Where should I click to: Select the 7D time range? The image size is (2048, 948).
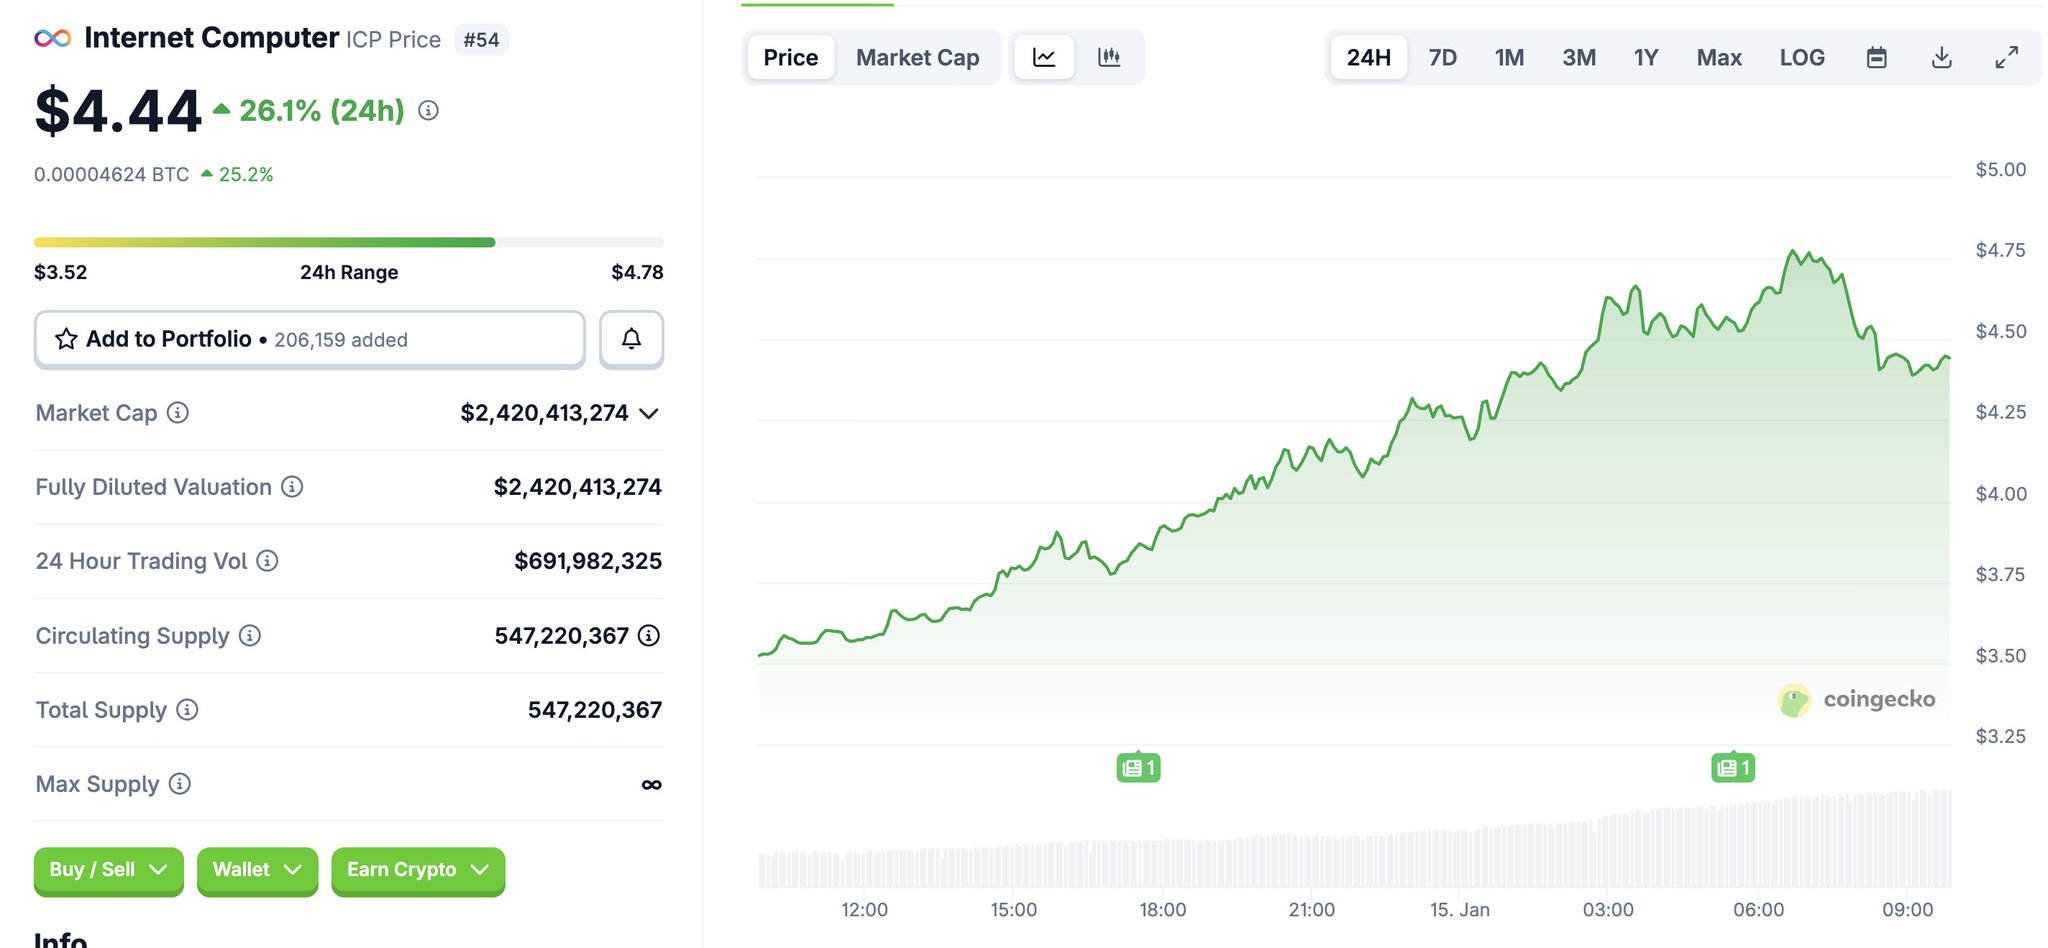(1442, 58)
